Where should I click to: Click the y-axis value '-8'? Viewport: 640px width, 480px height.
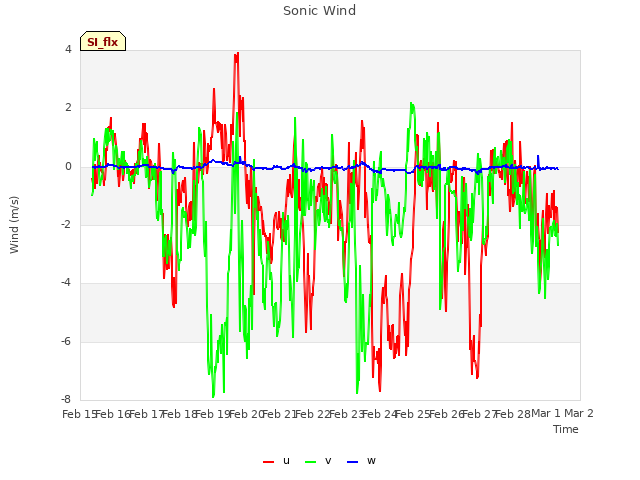coord(67,399)
